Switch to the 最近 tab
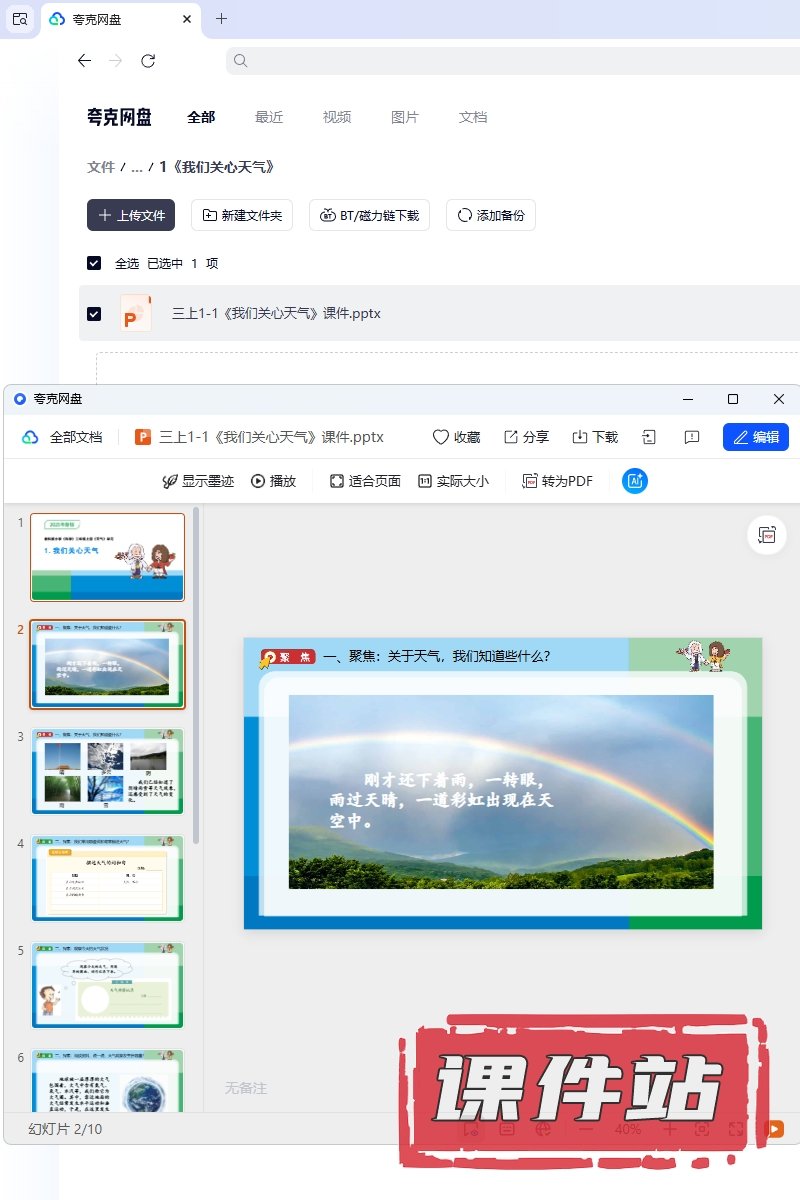The image size is (800, 1200). (x=269, y=117)
